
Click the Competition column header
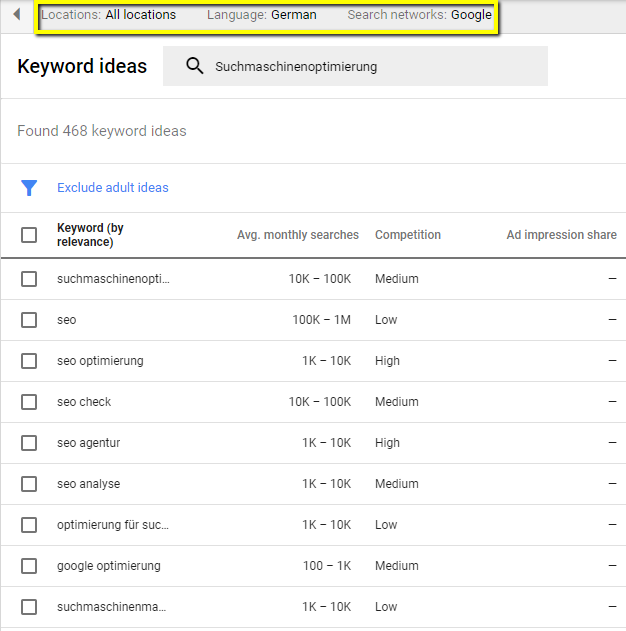407,235
